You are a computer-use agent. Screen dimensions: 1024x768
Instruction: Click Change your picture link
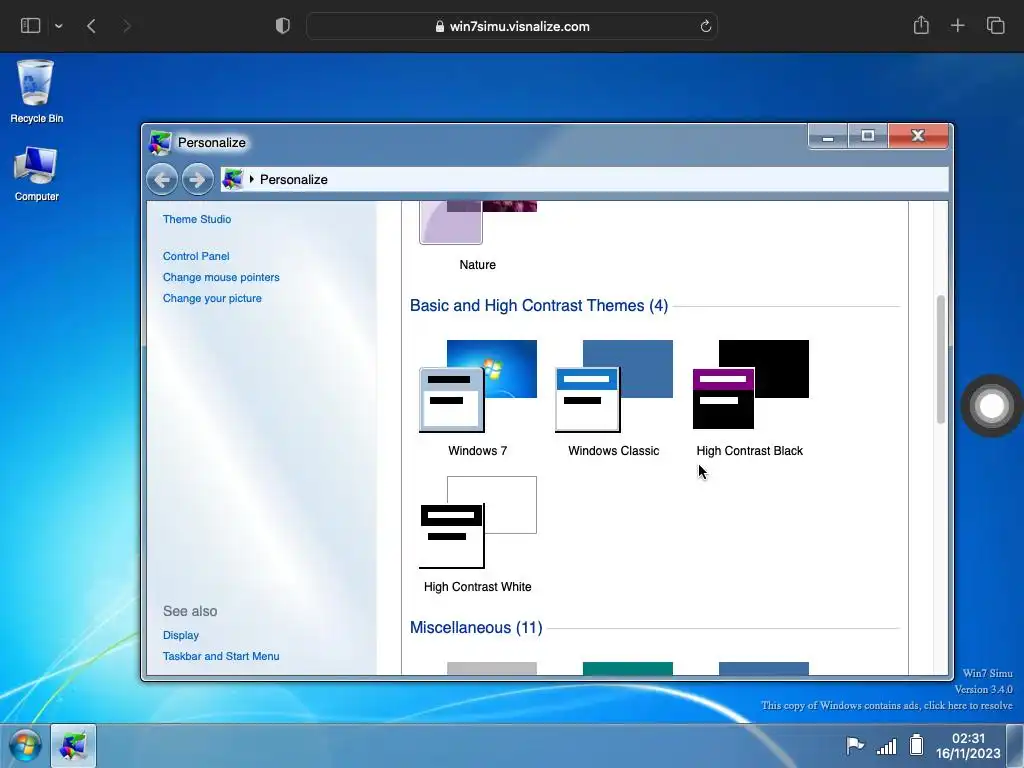pos(212,298)
